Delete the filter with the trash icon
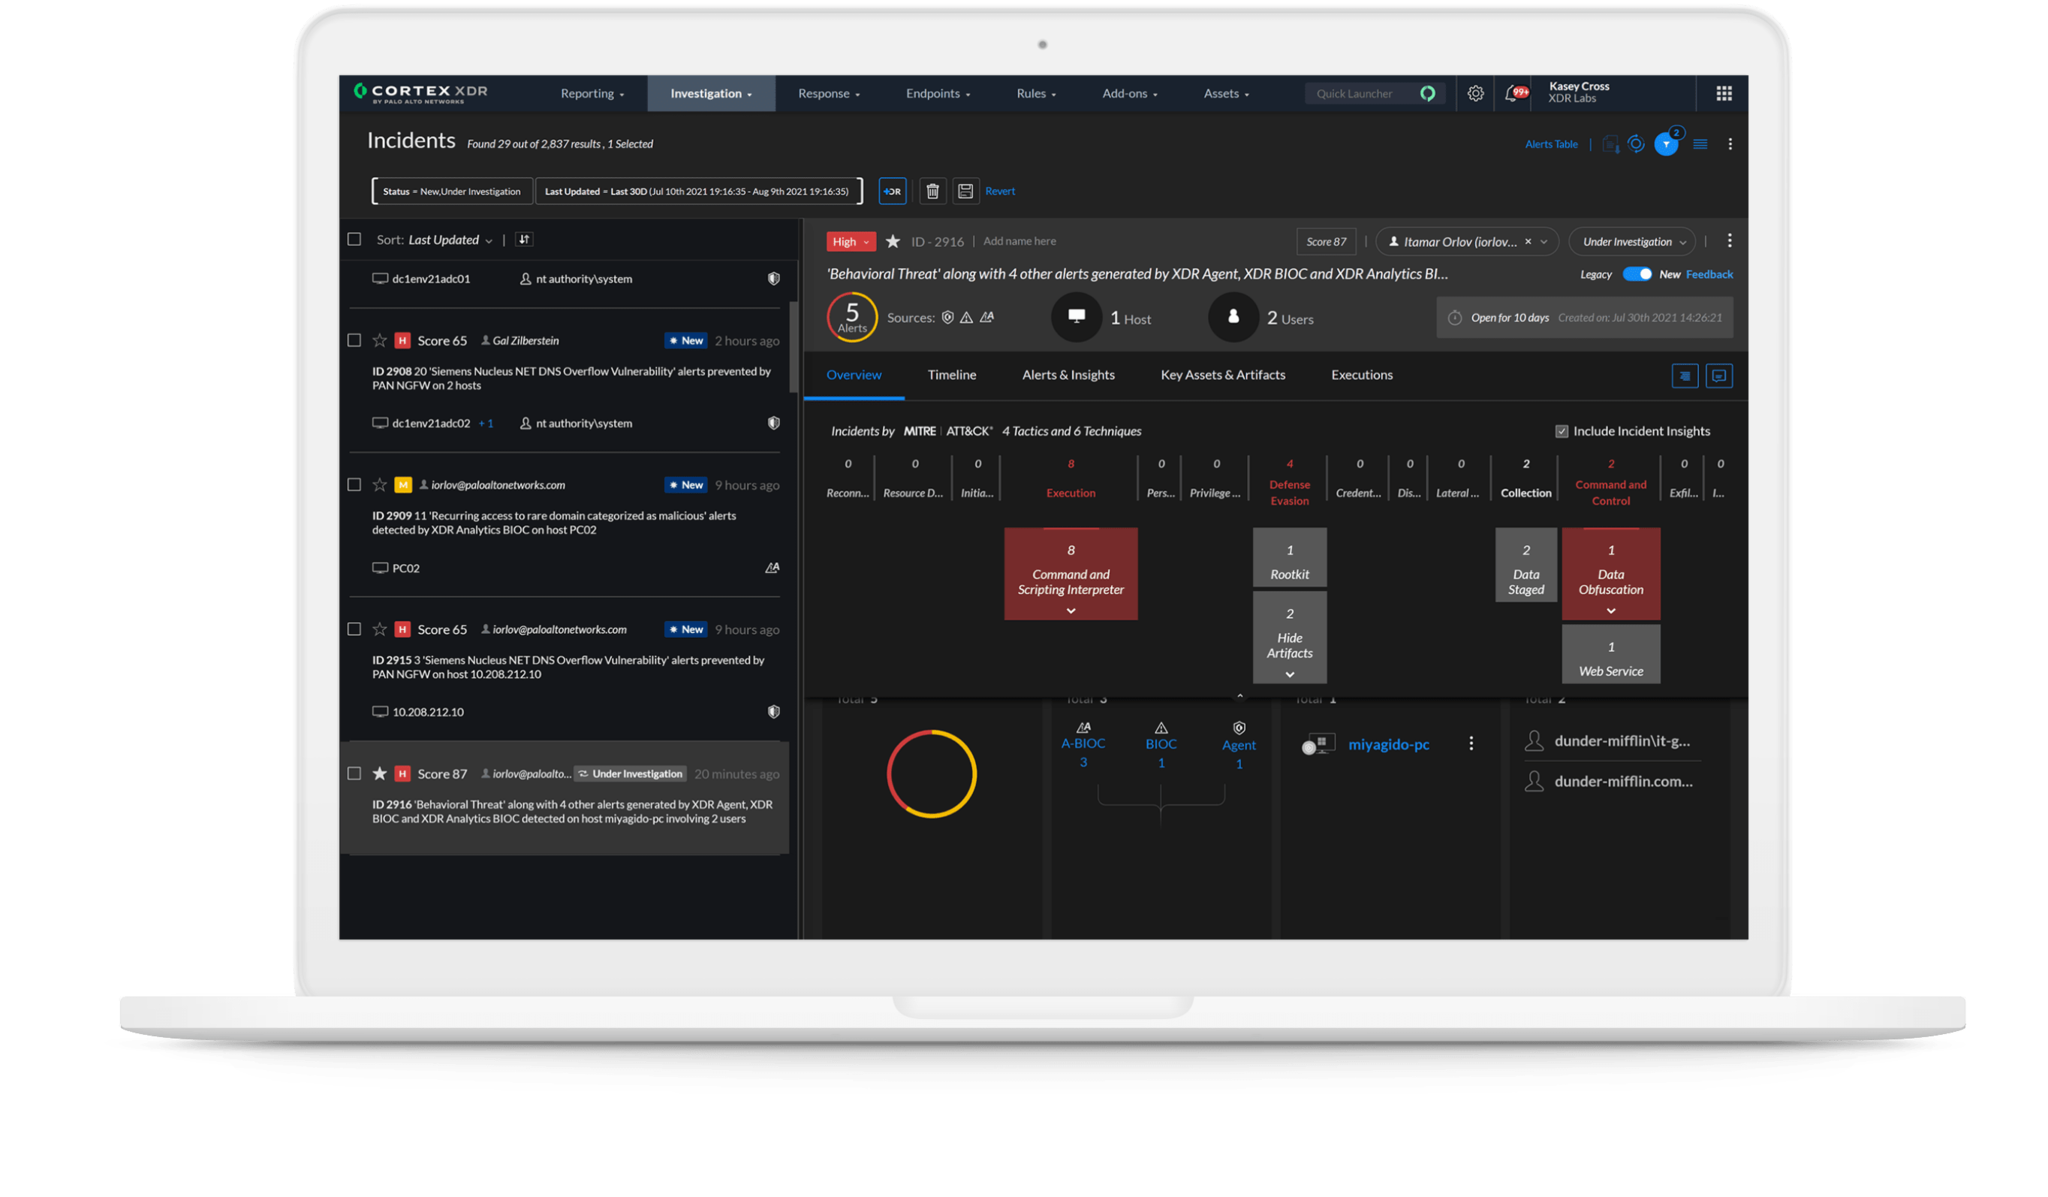The image size is (2048, 1197). click(932, 191)
